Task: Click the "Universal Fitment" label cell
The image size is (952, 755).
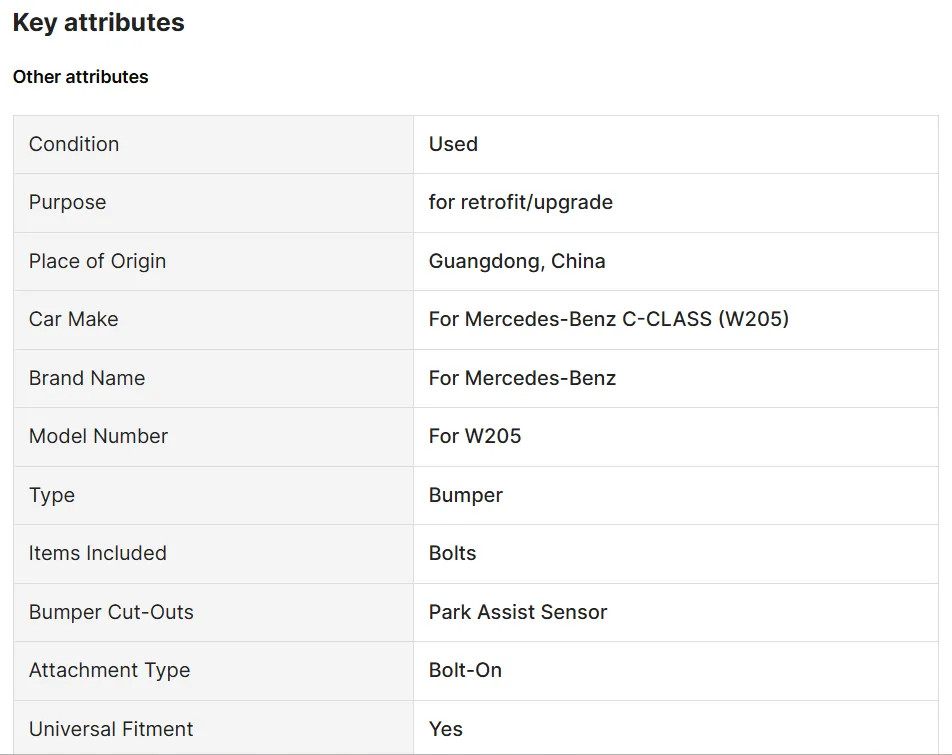Action: (x=111, y=729)
